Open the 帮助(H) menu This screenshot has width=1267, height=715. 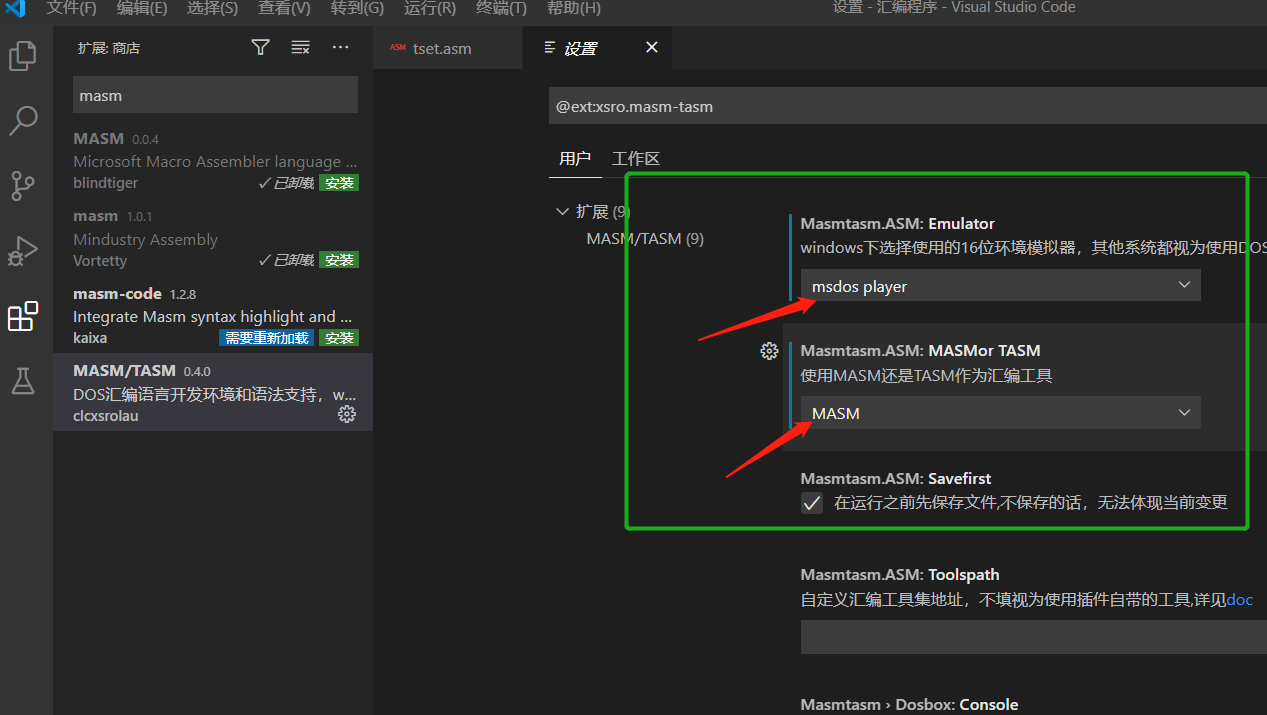(x=574, y=8)
